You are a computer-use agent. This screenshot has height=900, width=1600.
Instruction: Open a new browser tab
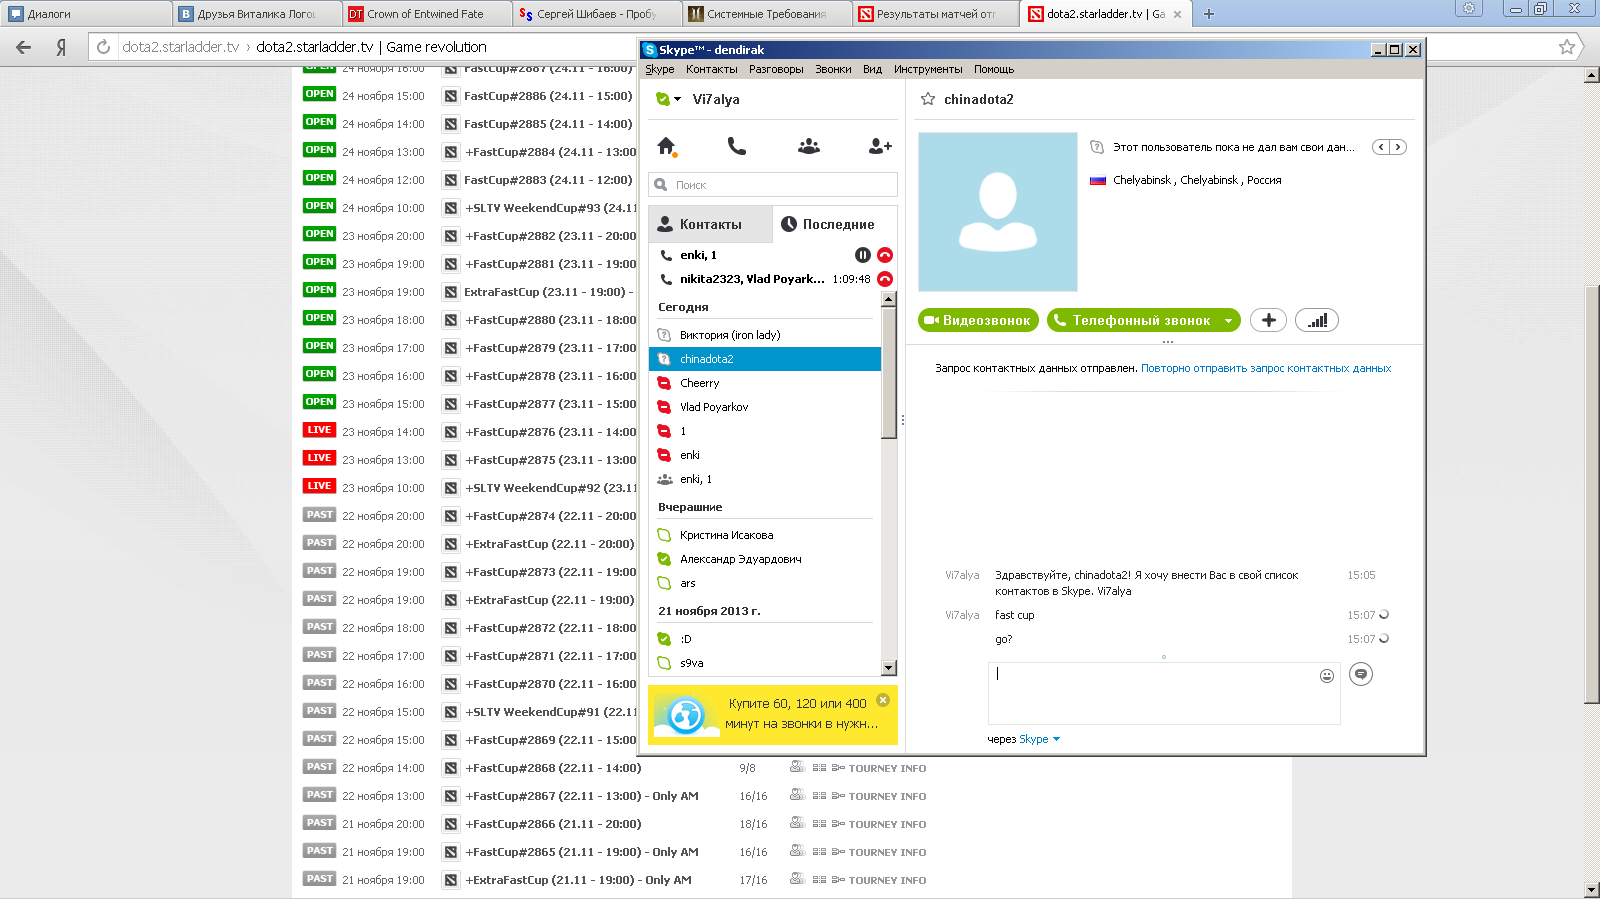pyautogui.click(x=1209, y=14)
